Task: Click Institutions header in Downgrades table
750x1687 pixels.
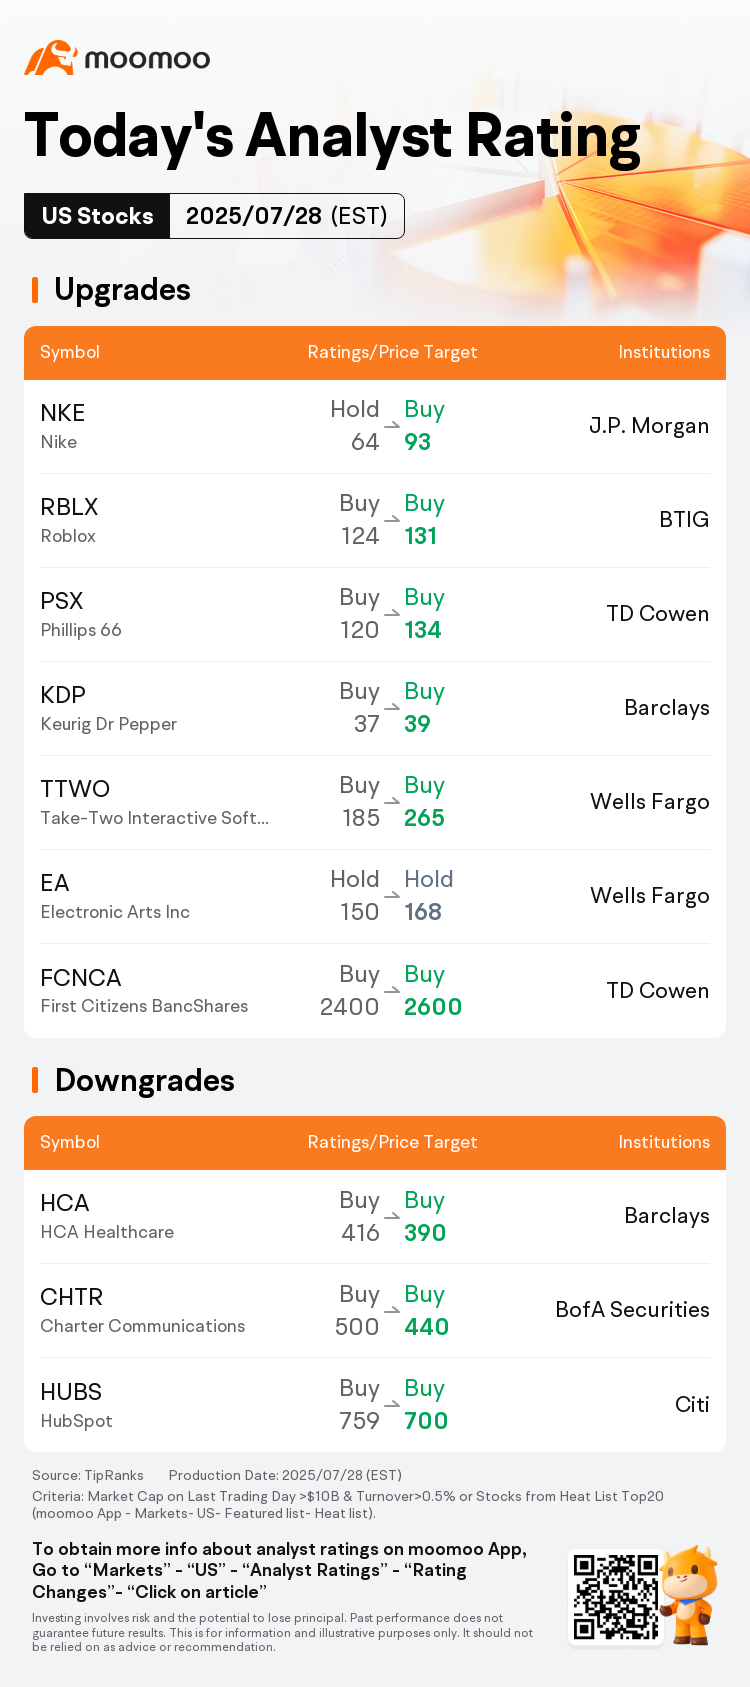Action: [x=664, y=1142]
